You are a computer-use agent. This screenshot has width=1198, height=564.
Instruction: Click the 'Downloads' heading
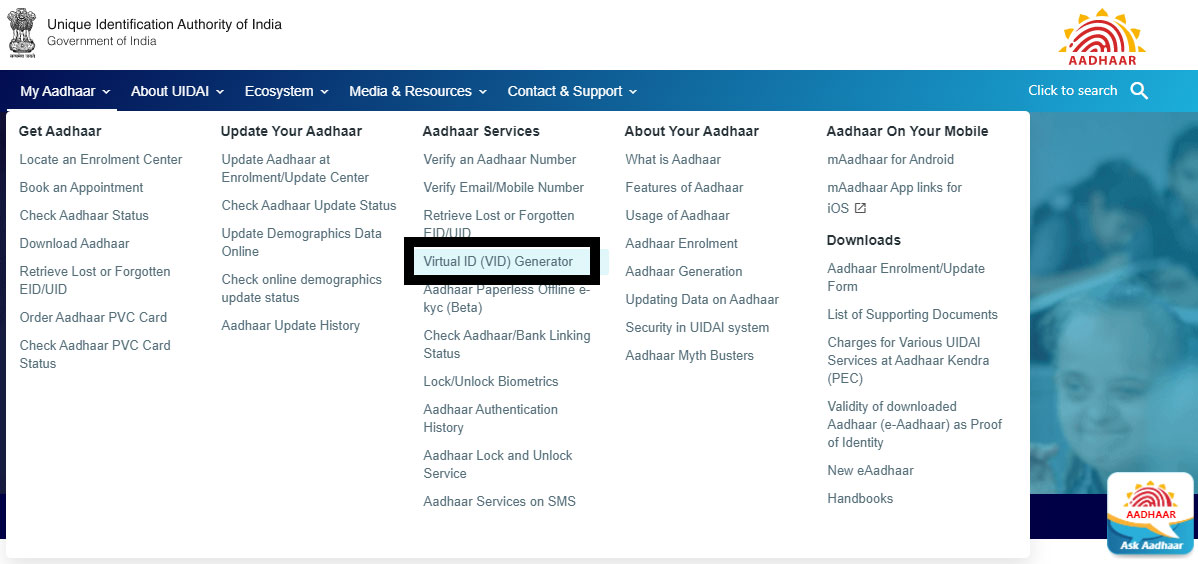(863, 240)
